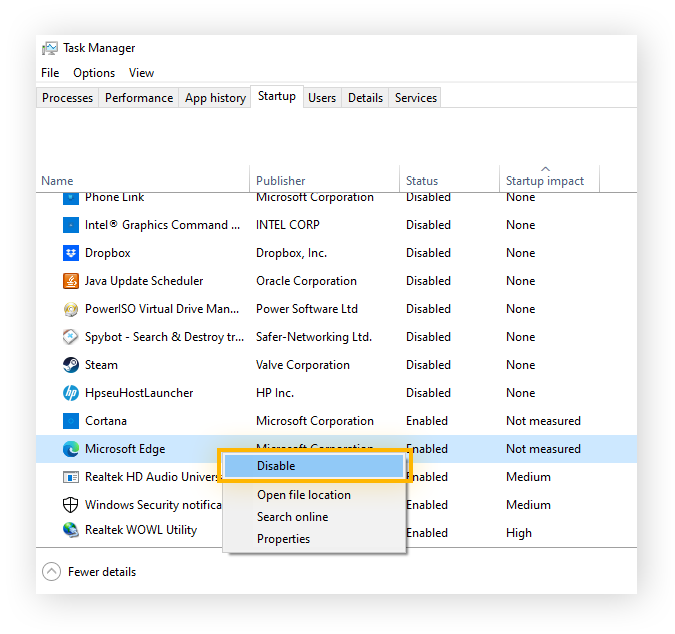Click the PowerISO Virtual Drive icon

71,309
